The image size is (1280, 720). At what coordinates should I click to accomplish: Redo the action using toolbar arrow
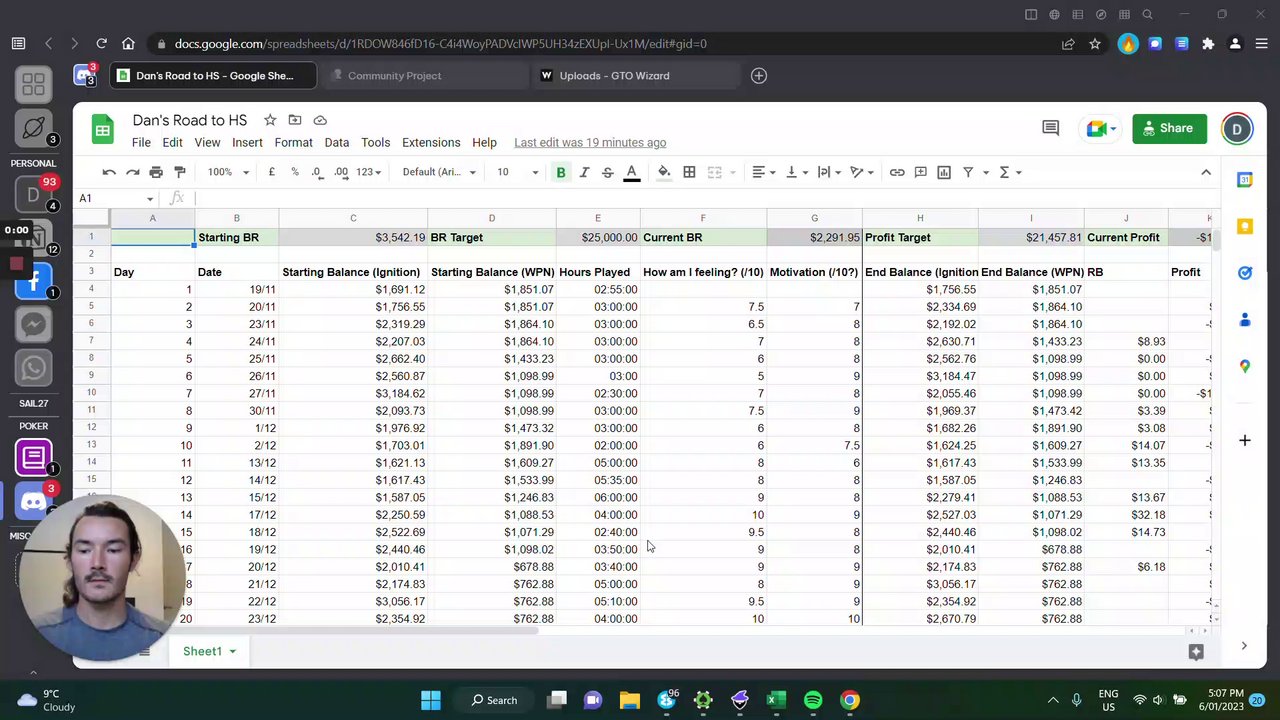[x=132, y=172]
